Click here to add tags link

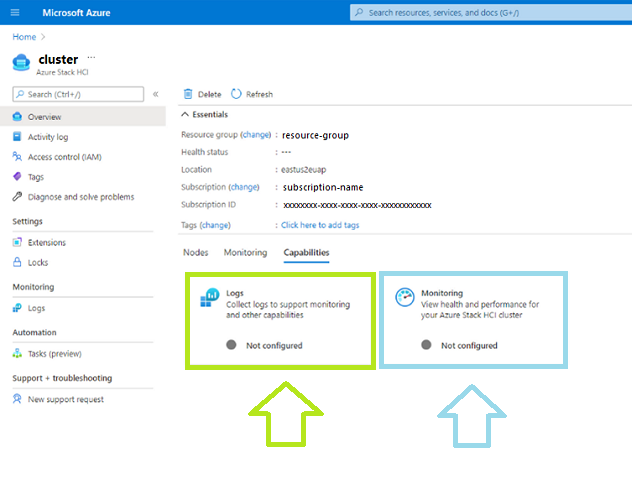pos(320,225)
